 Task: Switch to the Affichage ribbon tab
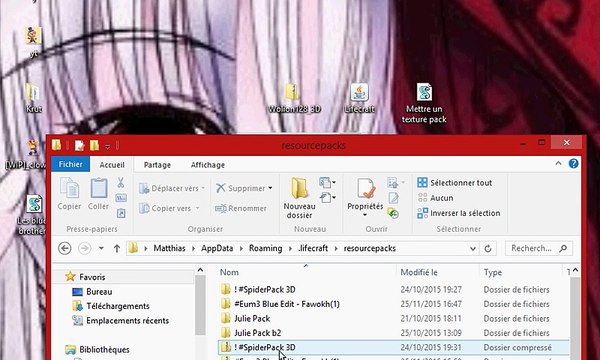[207, 165]
